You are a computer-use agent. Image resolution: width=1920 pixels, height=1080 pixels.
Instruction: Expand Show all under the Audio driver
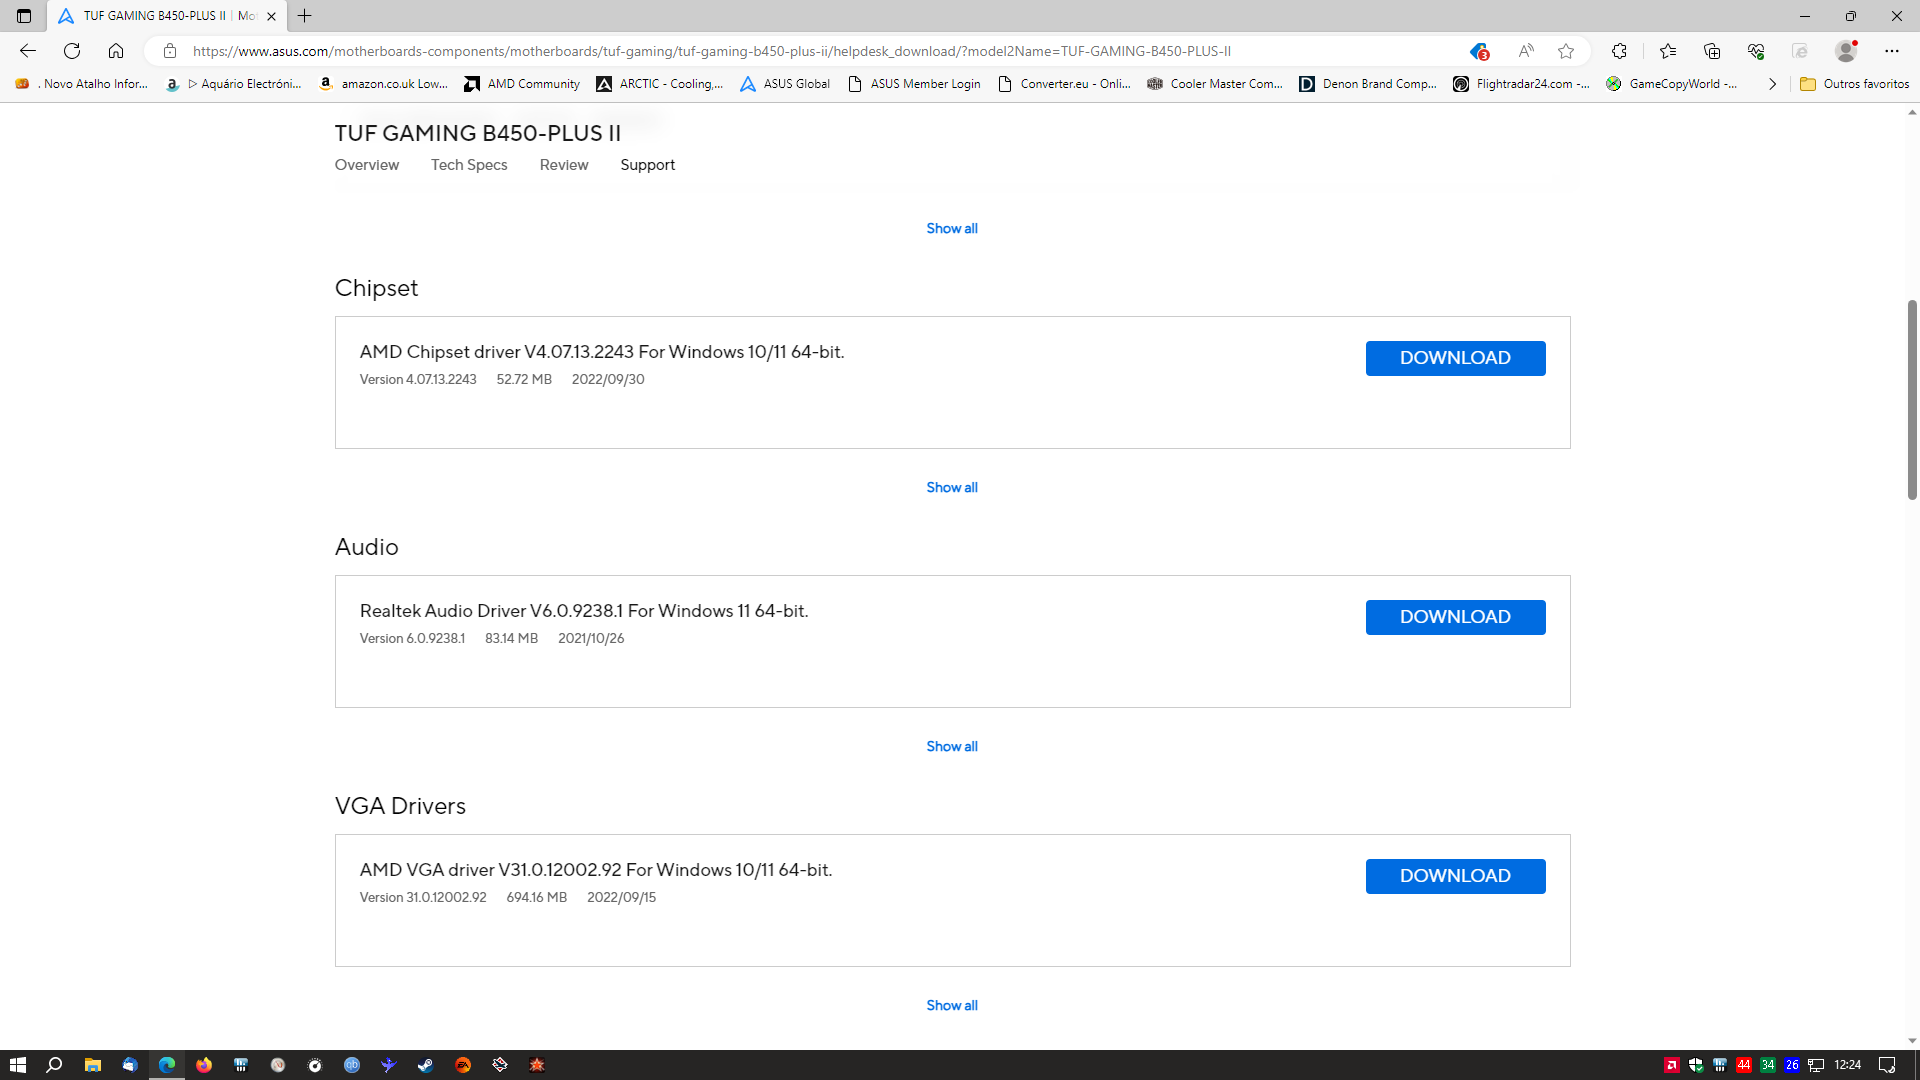coord(952,746)
